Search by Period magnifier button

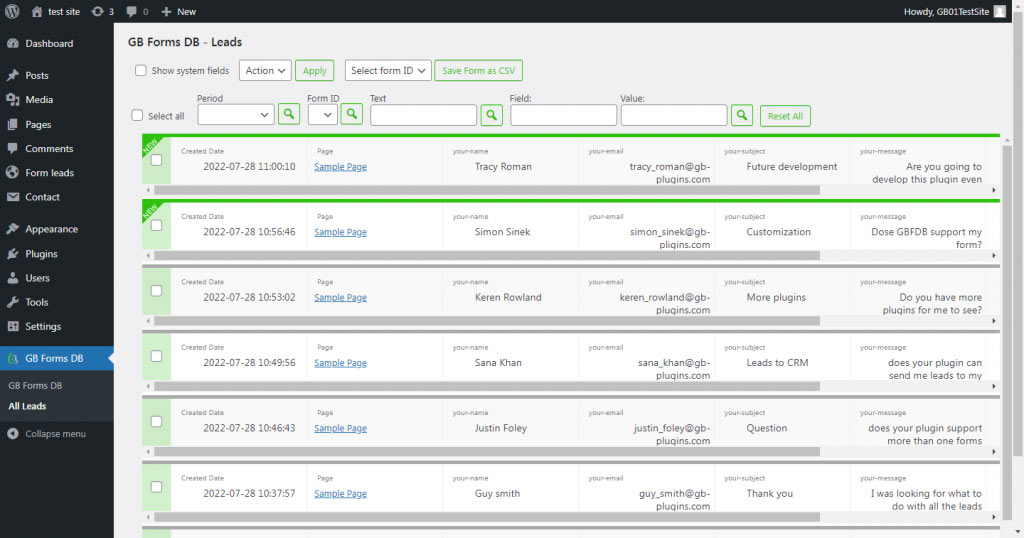tap(289, 114)
